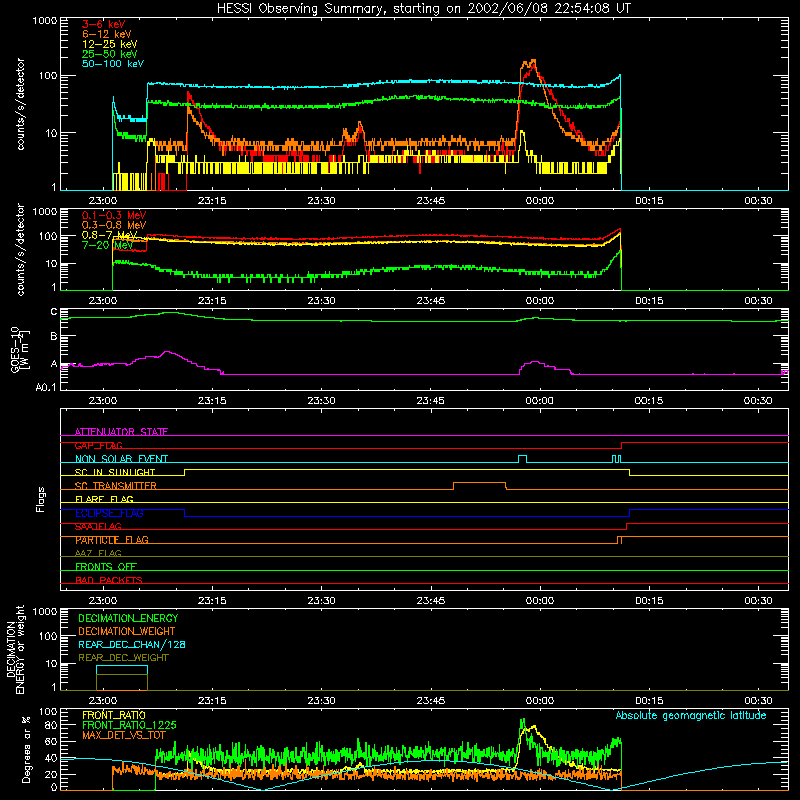Click the Degrees or % axis title

pos(26,749)
